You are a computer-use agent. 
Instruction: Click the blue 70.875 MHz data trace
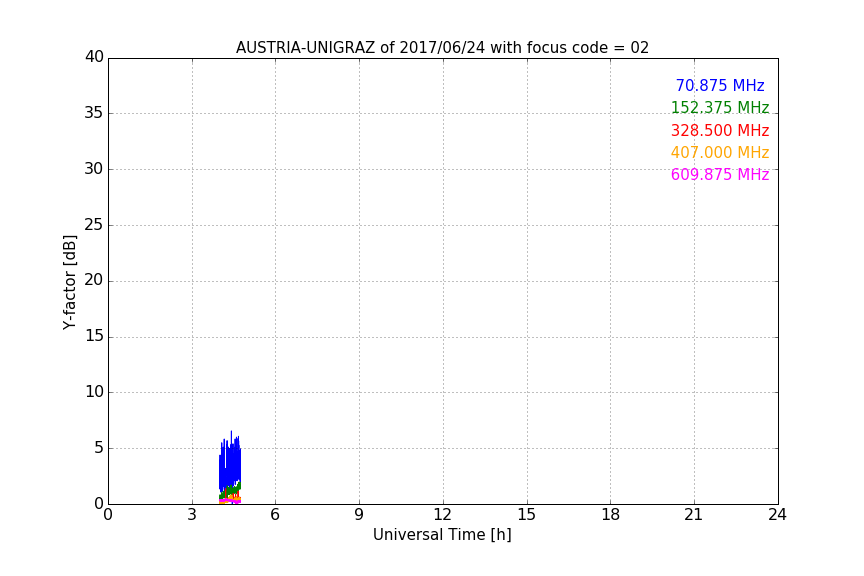(x=230, y=463)
